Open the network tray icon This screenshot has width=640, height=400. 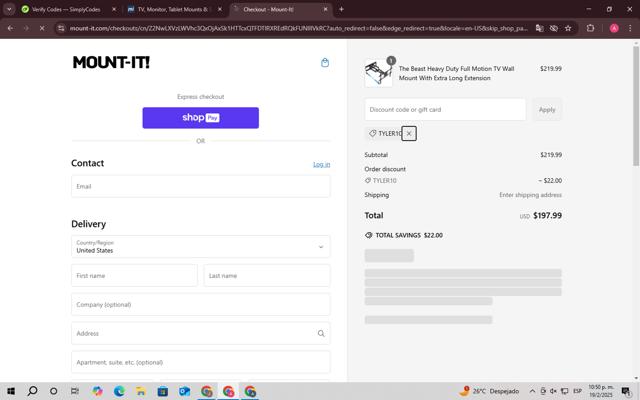[564, 391]
